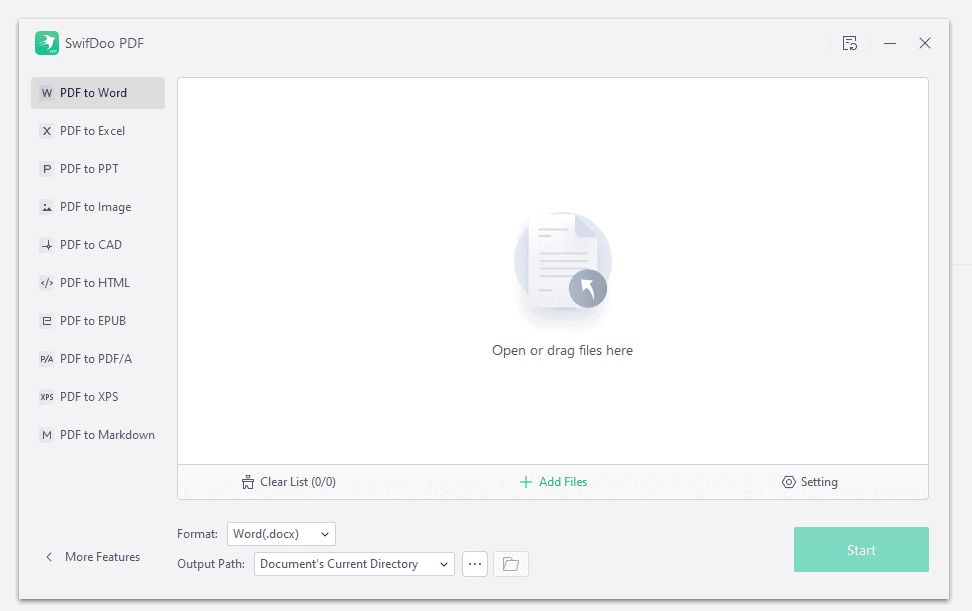
Task: Select the PDF to HTML tool
Action: tap(94, 282)
